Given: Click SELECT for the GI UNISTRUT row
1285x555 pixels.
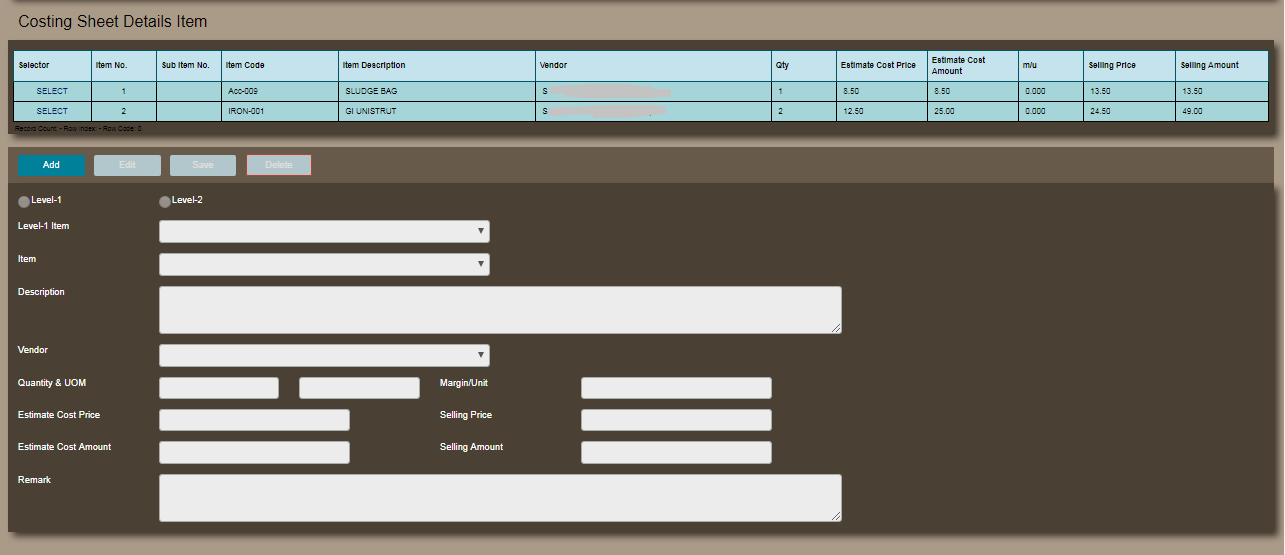Looking at the screenshot, I should pos(52,111).
